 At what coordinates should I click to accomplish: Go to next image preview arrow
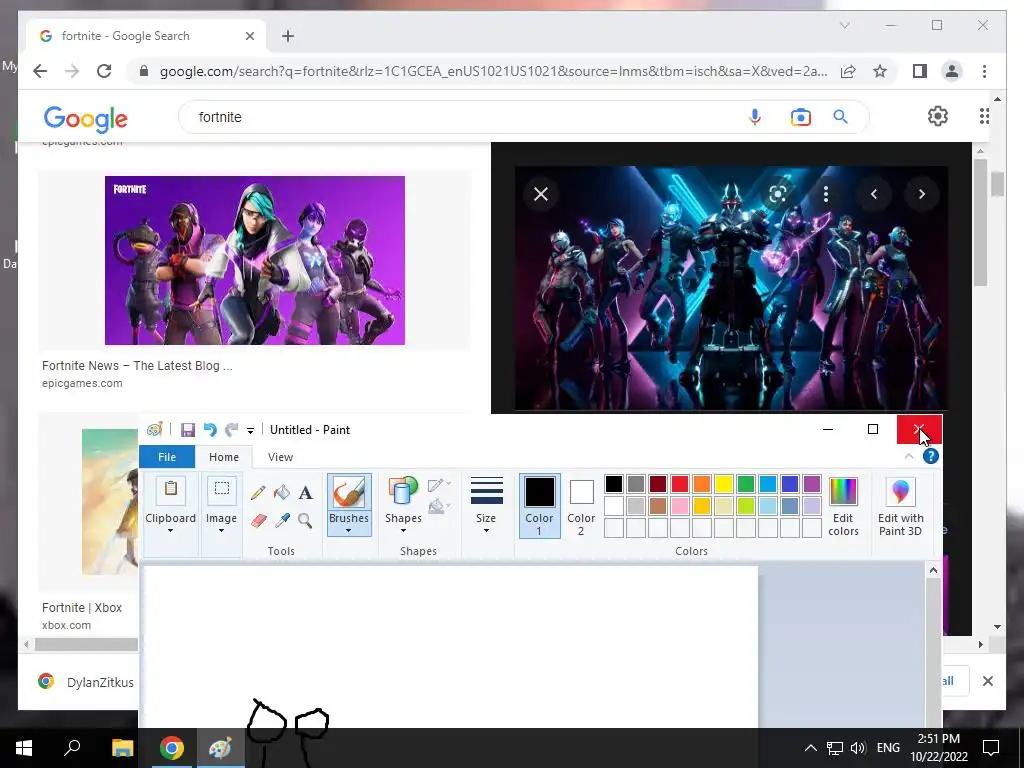(x=921, y=194)
